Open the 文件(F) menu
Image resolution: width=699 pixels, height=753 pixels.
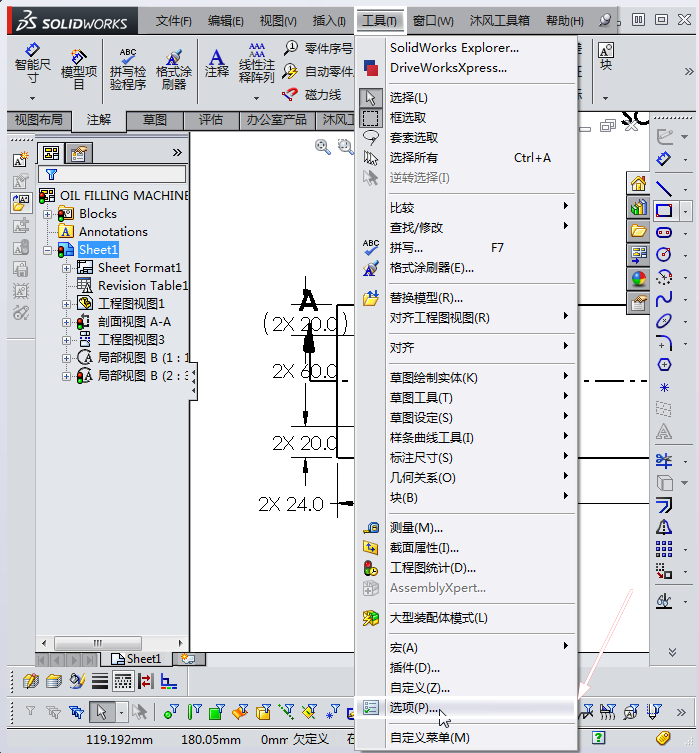(x=173, y=21)
